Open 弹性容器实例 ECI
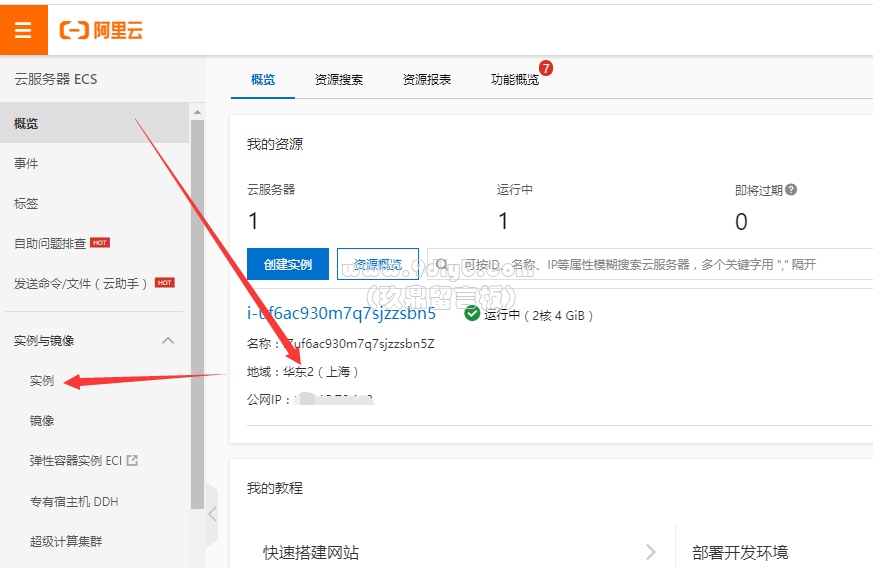Screen dimensions: 873x568 (x=76, y=461)
